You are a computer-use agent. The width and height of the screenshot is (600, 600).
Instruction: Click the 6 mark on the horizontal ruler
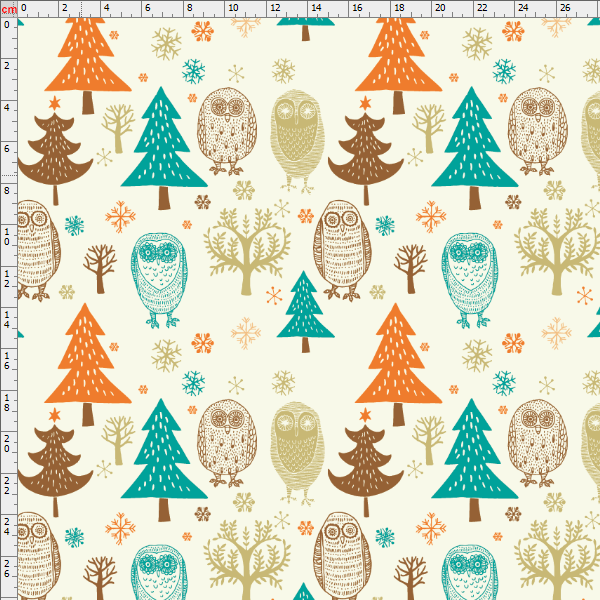tap(148, 7)
